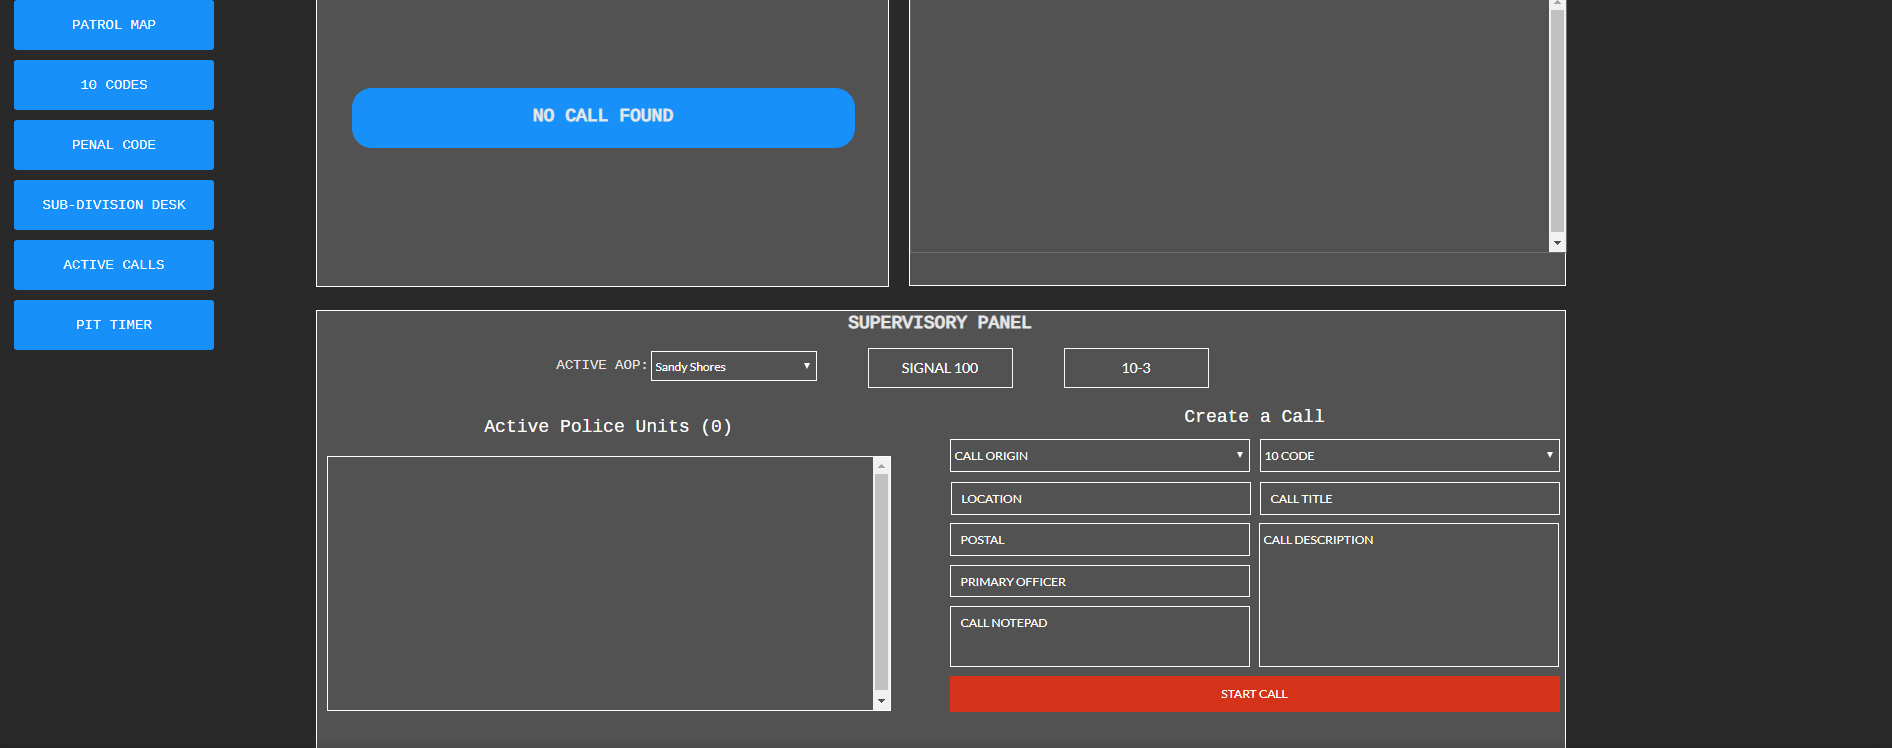1892x748 pixels.
Task: Click the Location input field
Action: point(1100,499)
